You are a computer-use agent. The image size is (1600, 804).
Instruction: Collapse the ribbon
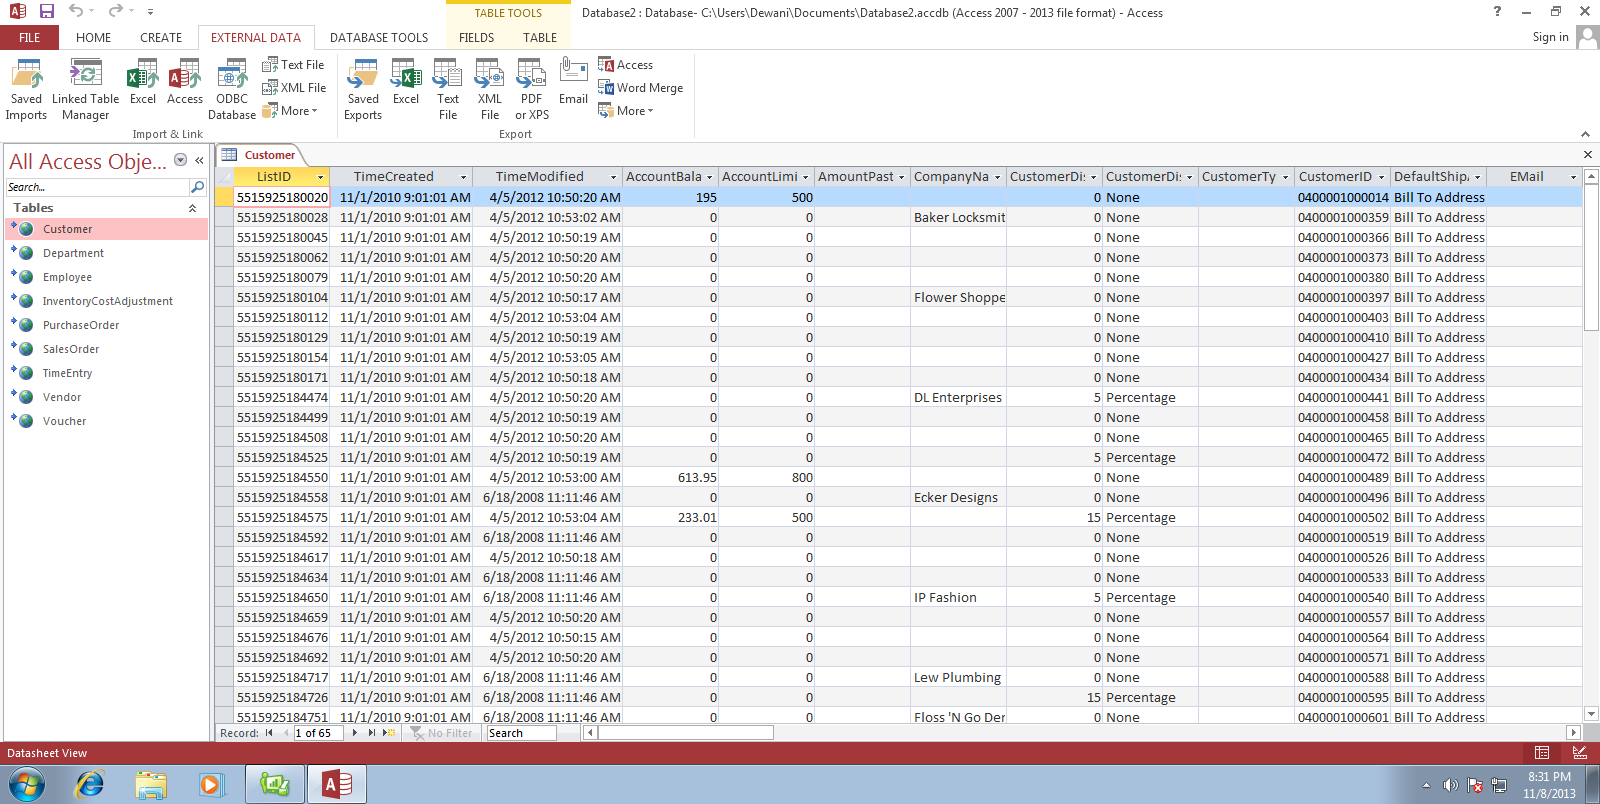(x=1585, y=134)
